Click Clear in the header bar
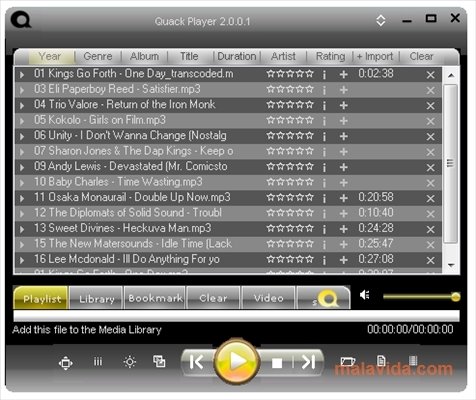This screenshot has height=400, width=476. [421, 56]
